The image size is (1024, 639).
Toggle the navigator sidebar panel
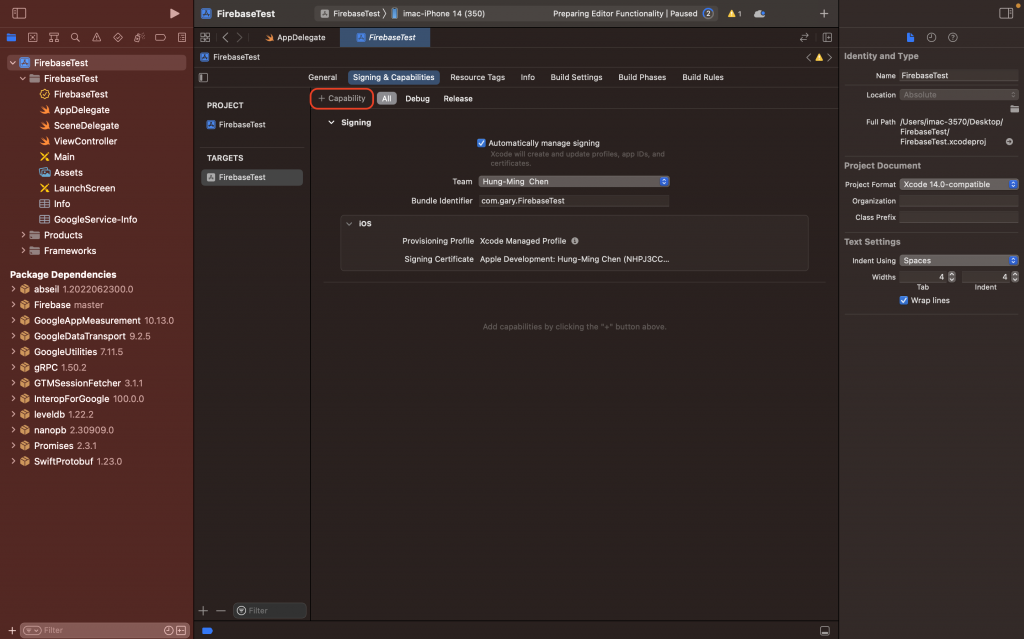tap(19, 13)
